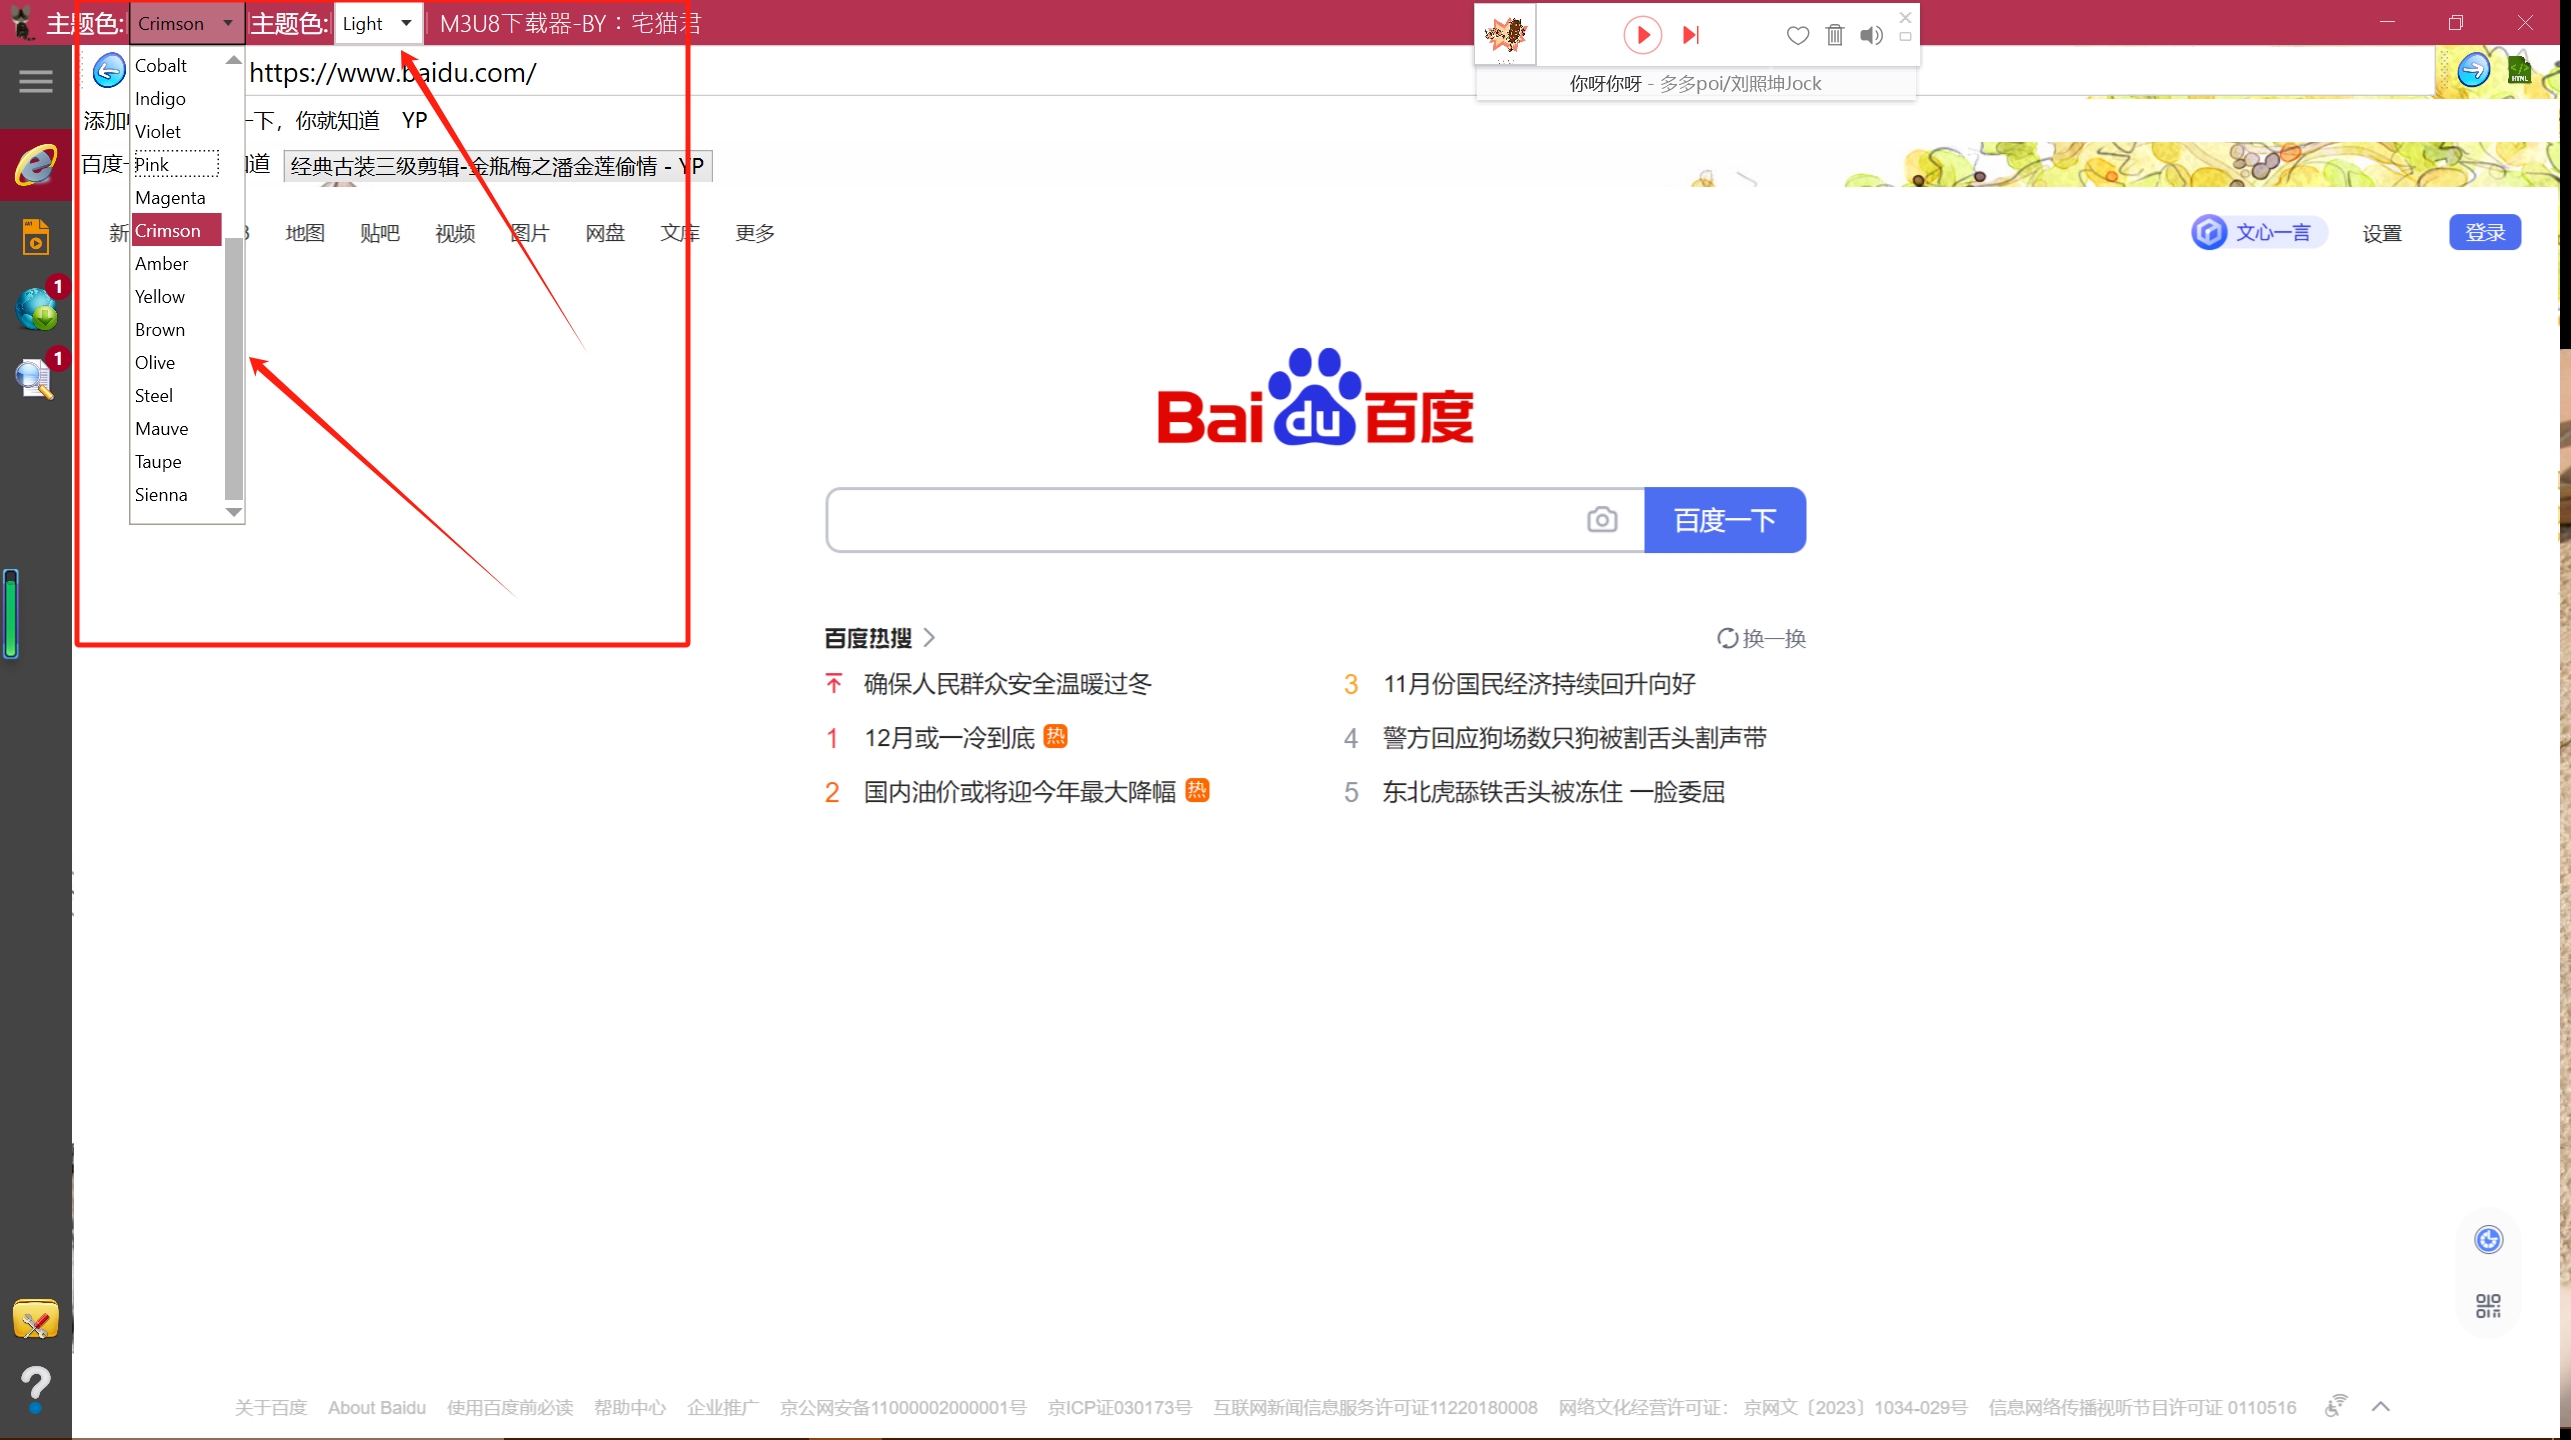
Task: Open the Crimson theme color combo box
Action: pos(186,23)
